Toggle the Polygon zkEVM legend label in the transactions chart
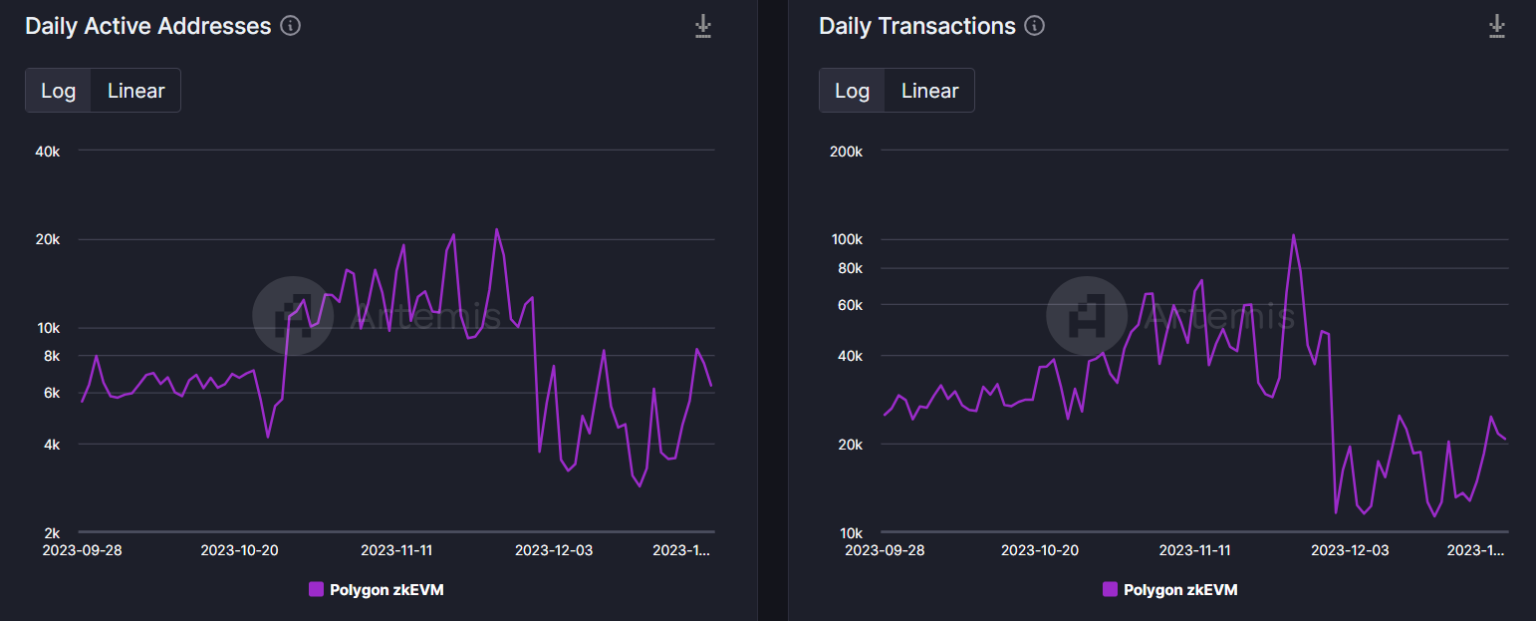 pos(1180,590)
